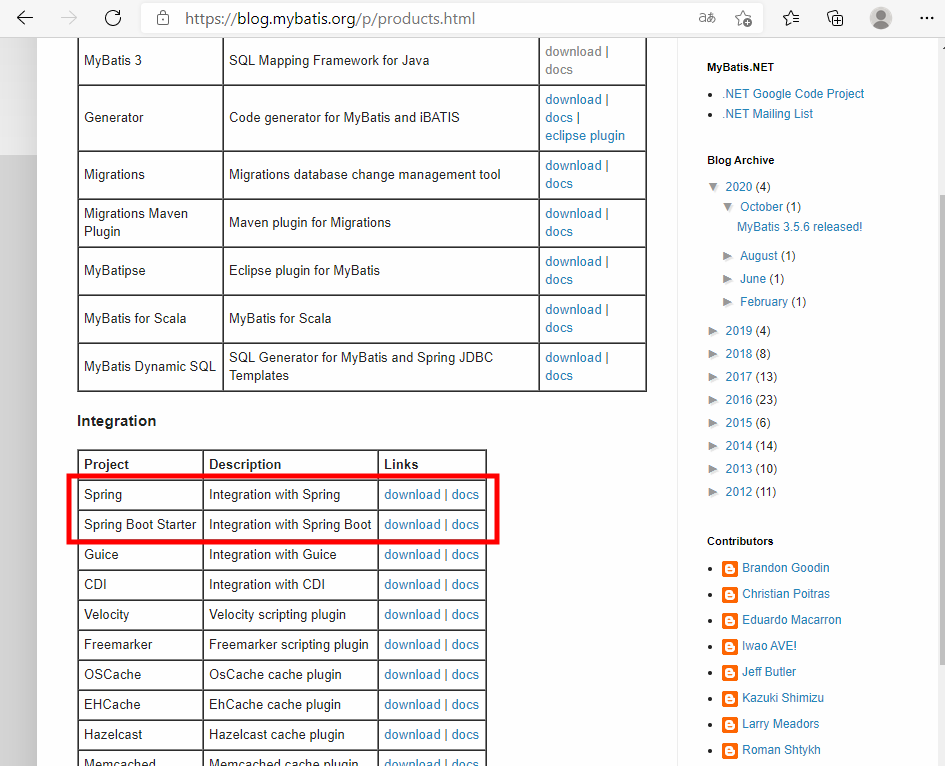The height and width of the screenshot is (766, 945).
Task: Open MyBatis 3.5.6 released! post
Action: point(799,227)
